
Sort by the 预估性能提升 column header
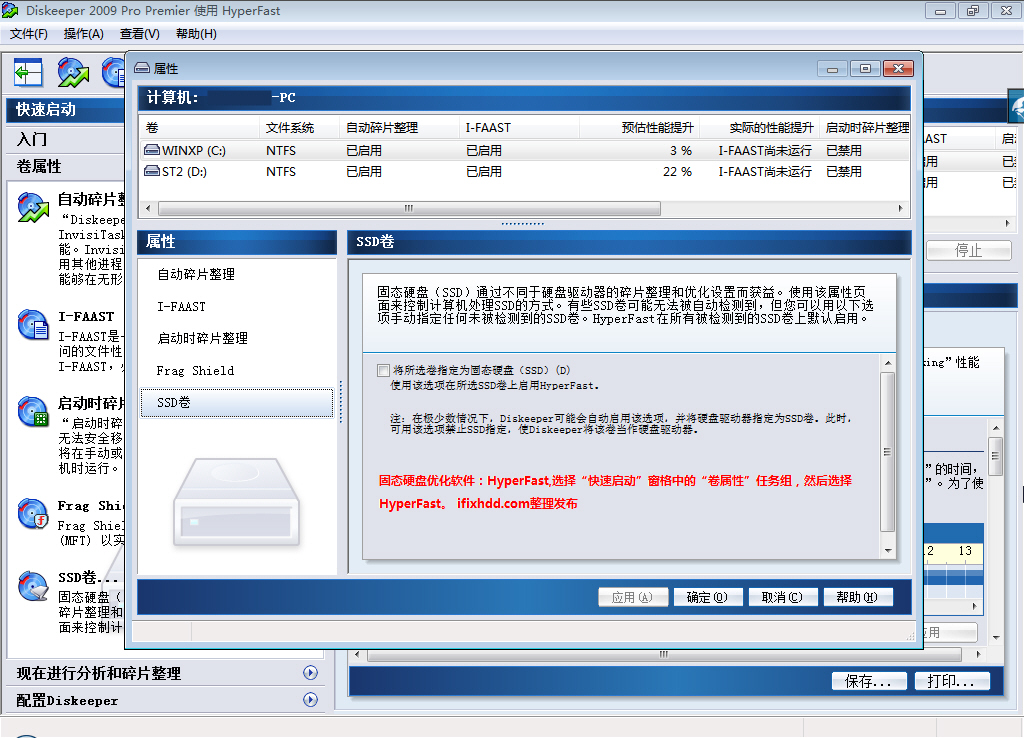coord(638,127)
